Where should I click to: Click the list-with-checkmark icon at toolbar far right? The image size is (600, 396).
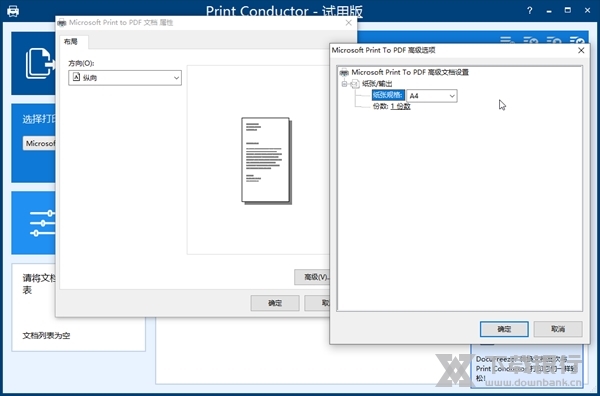pos(577,41)
